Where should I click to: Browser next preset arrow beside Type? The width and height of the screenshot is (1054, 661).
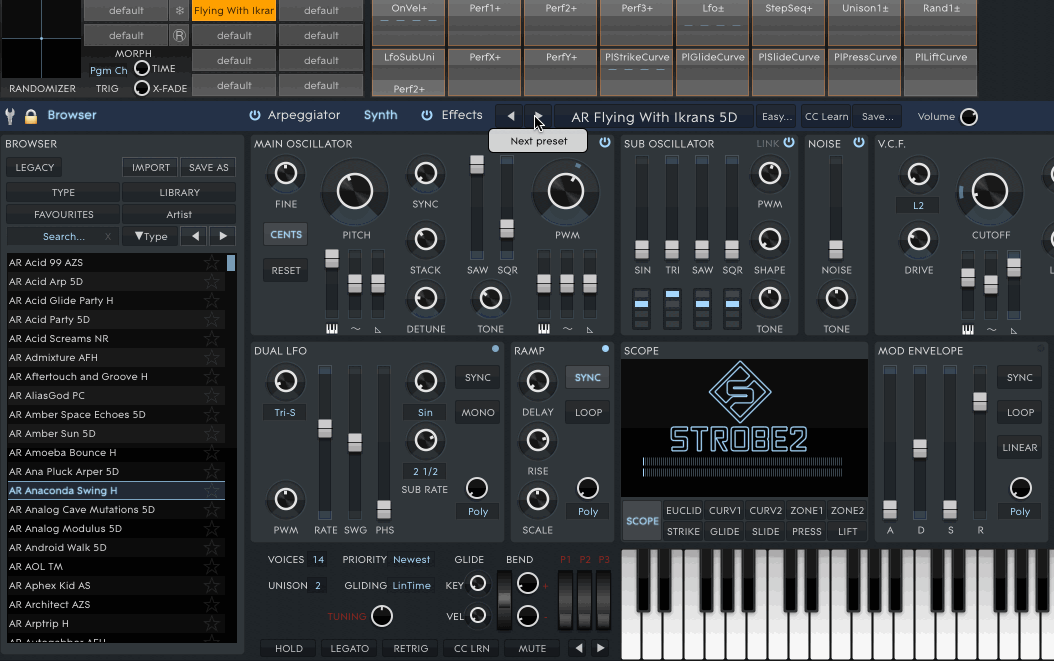click(x=223, y=236)
